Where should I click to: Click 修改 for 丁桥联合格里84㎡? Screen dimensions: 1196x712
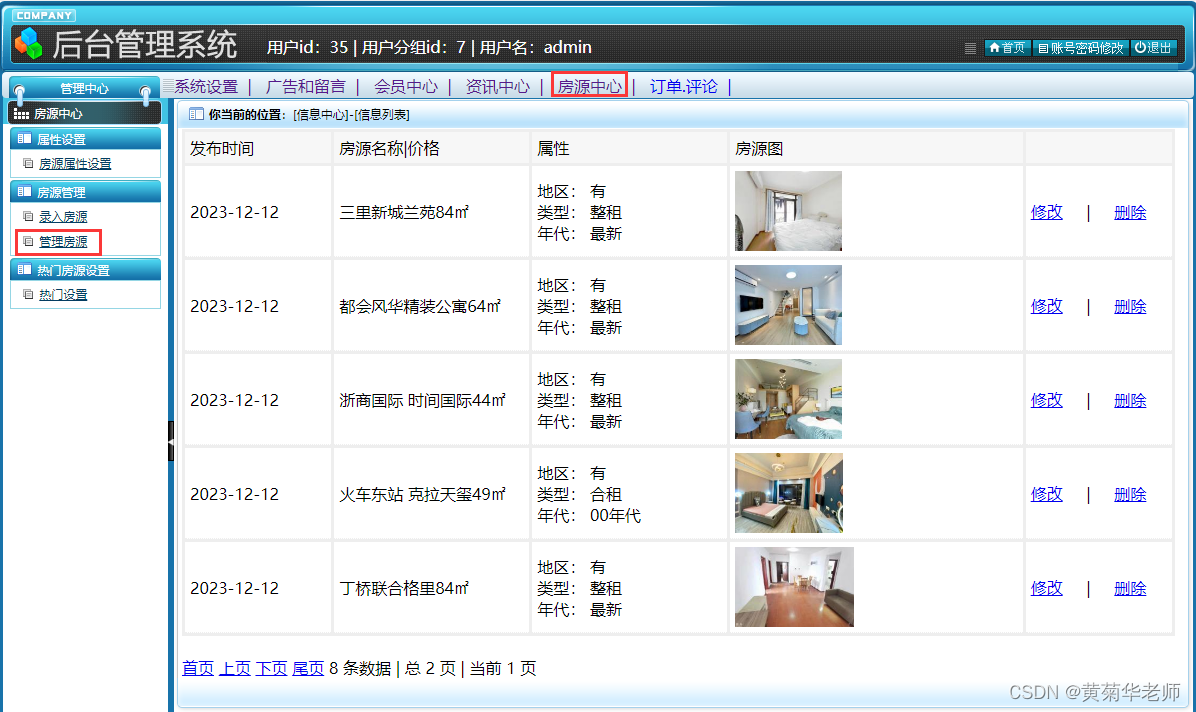click(1046, 588)
